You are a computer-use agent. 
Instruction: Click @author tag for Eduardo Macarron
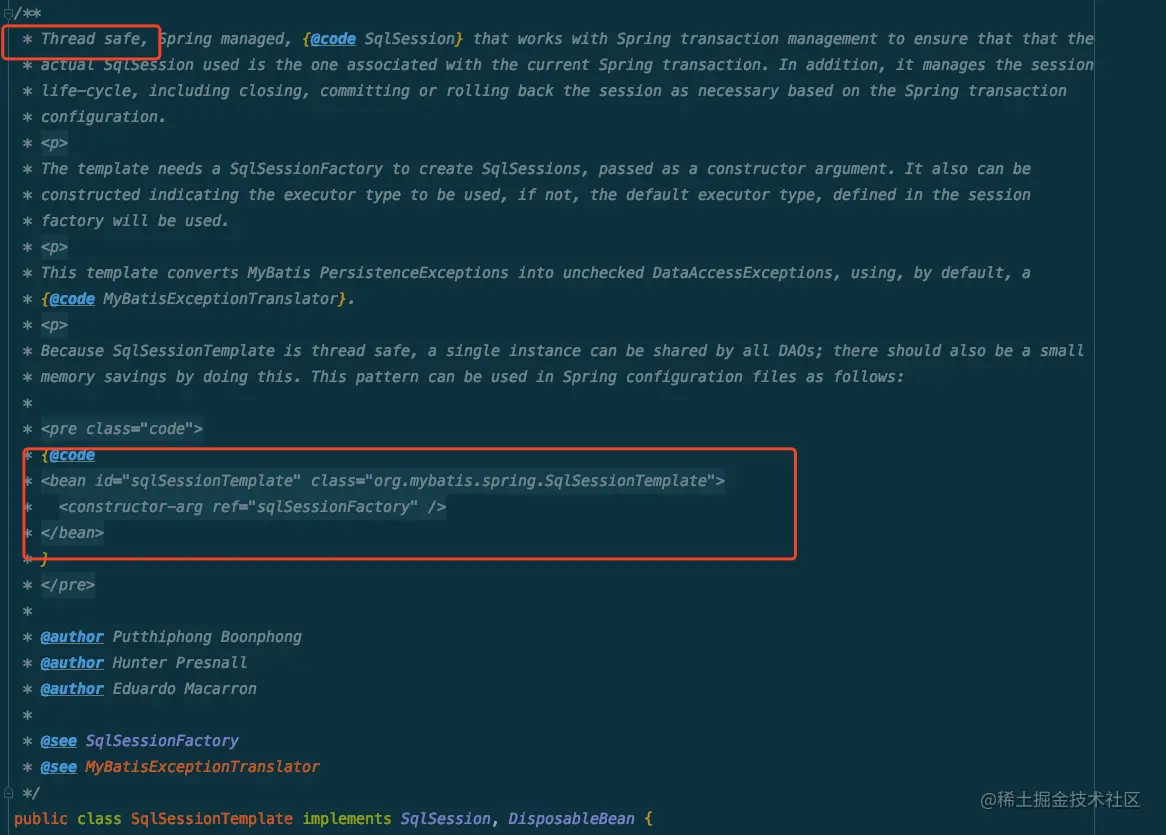point(72,689)
